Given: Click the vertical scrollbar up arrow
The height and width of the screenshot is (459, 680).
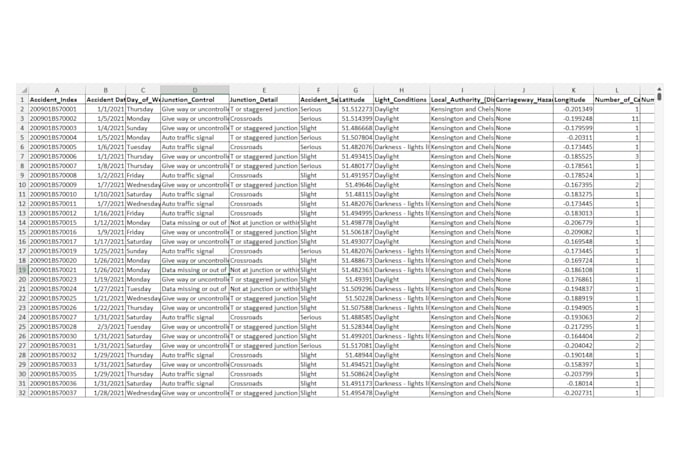Looking at the screenshot, I should [x=659, y=89].
